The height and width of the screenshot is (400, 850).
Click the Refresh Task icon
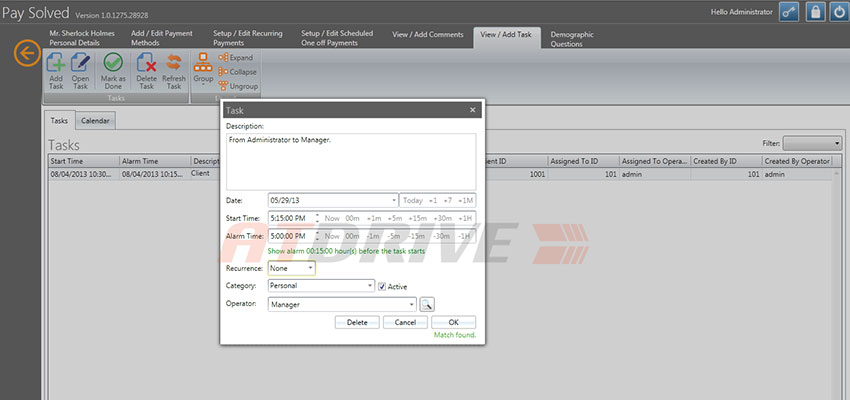[x=173, y=62]
